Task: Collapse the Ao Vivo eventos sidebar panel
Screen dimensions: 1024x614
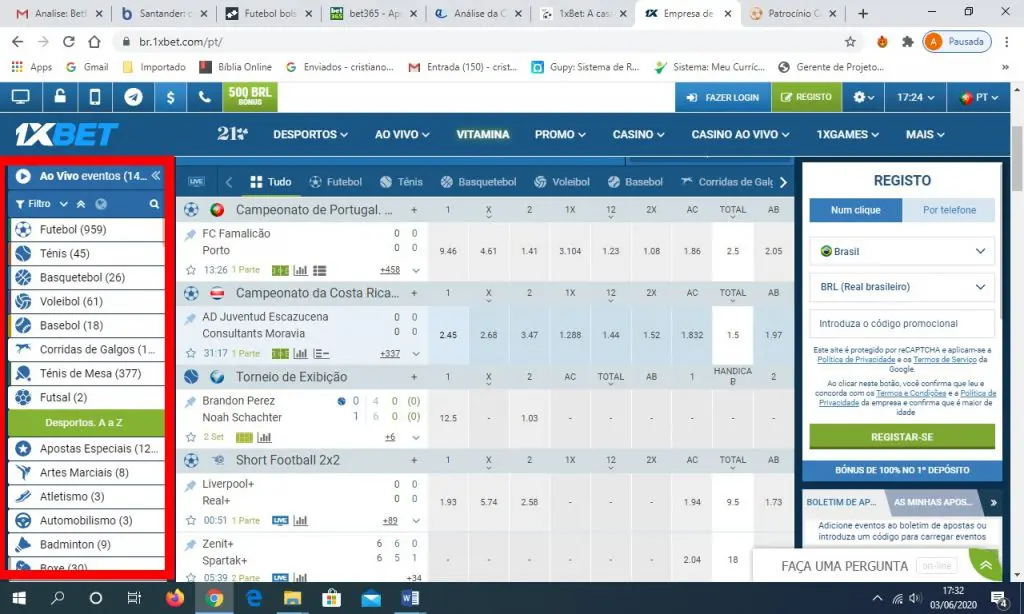Action: tap(156, 176)
